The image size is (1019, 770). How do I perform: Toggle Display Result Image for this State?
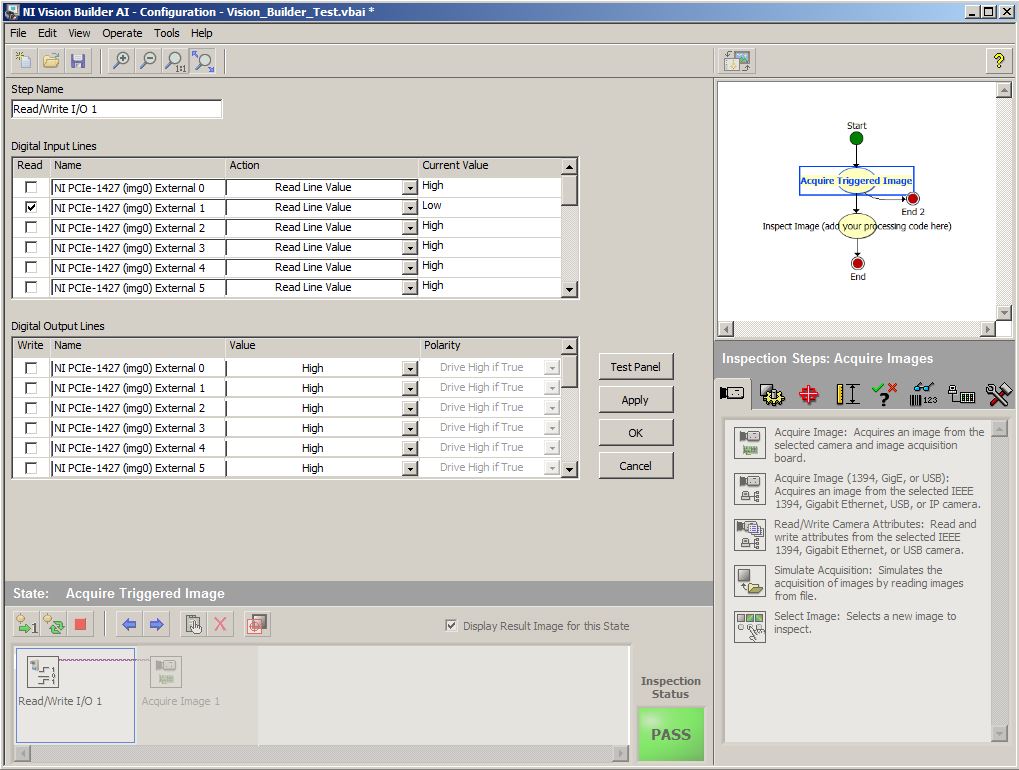[x=451, y=625]
